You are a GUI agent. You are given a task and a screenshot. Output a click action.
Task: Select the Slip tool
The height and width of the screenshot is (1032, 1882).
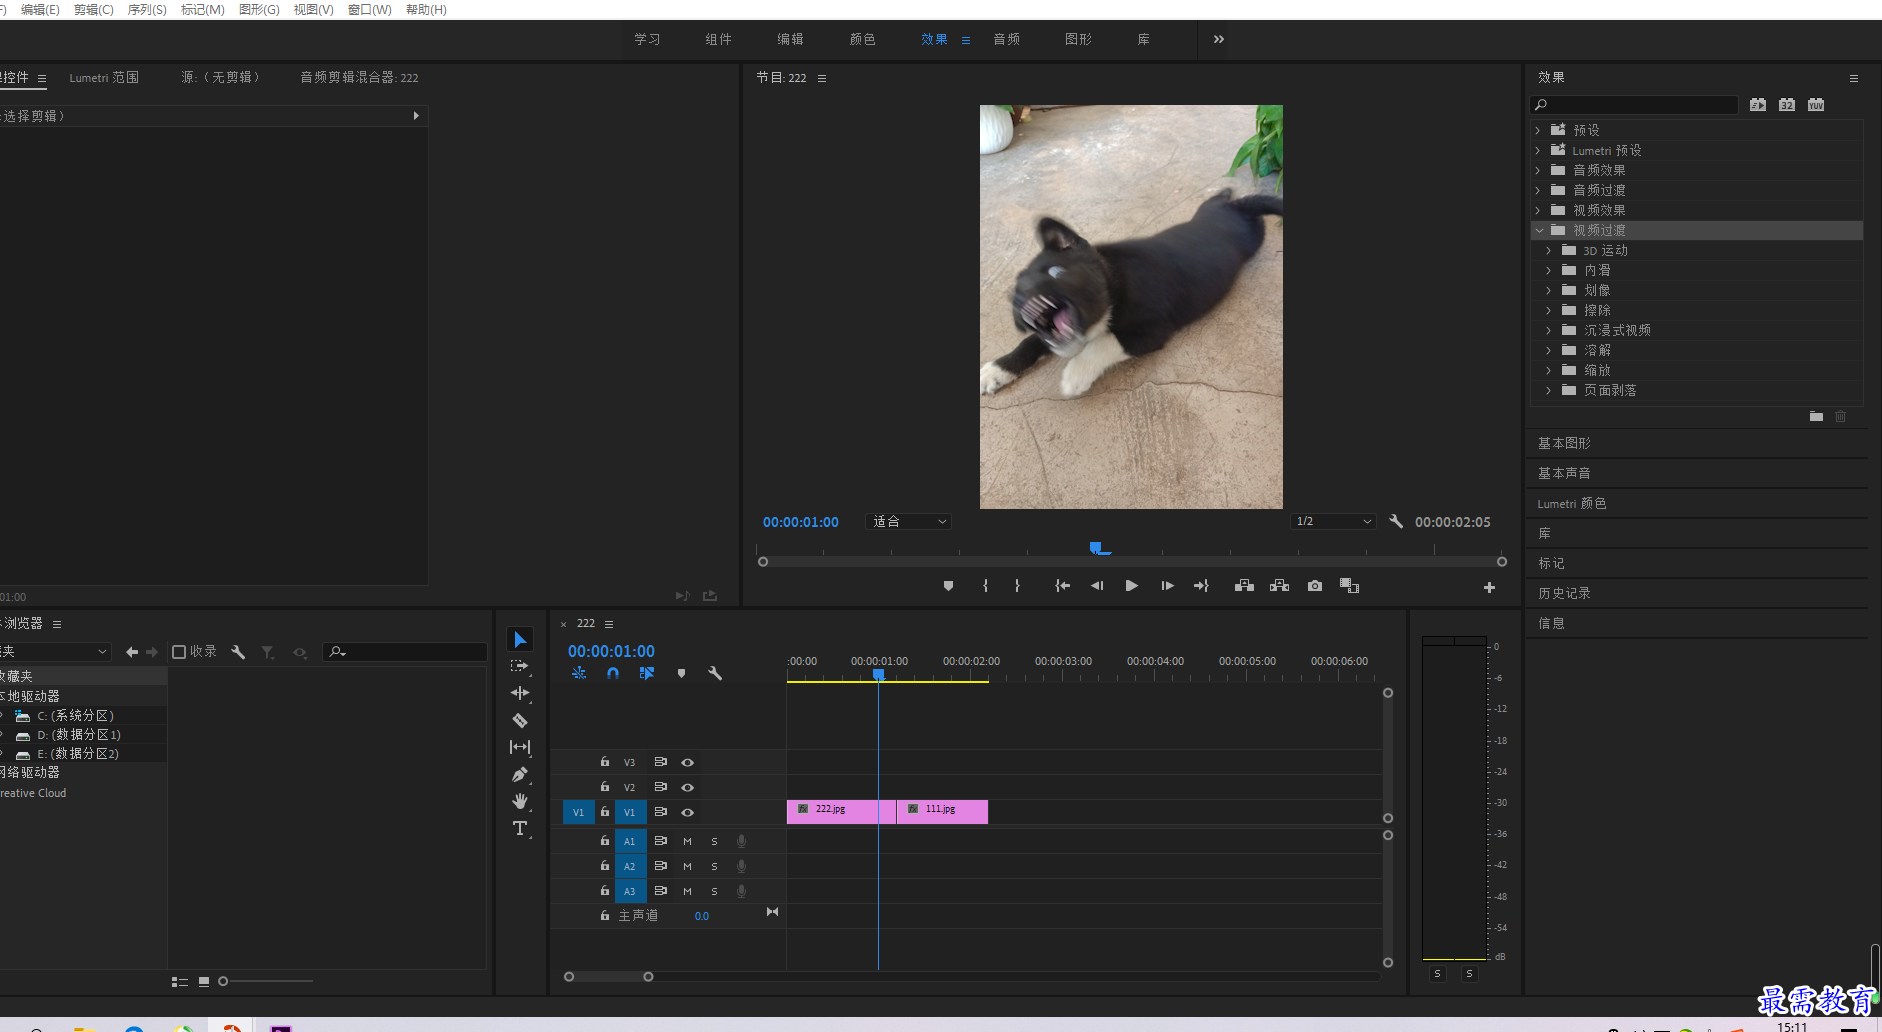[x=520, y=747]
